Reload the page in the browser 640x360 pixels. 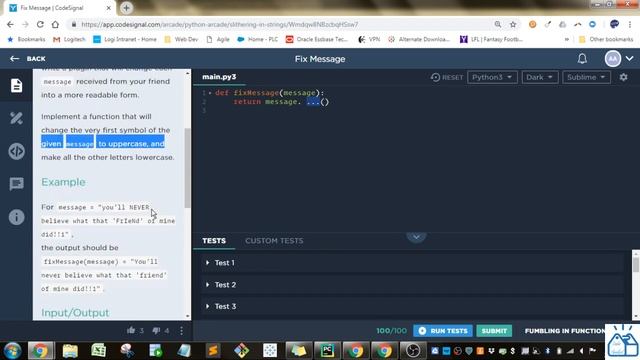(40, 24)
